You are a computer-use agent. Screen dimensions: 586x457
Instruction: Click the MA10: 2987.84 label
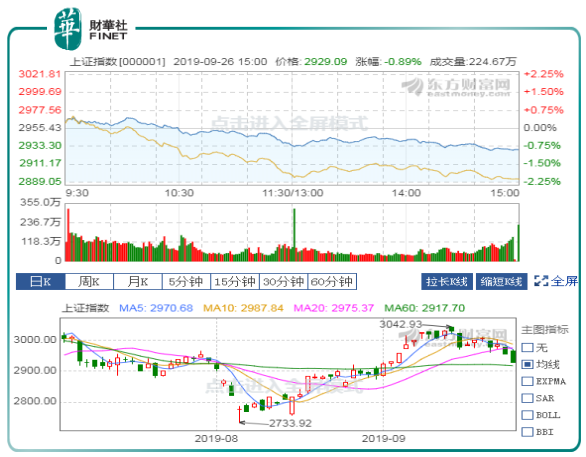243,308
